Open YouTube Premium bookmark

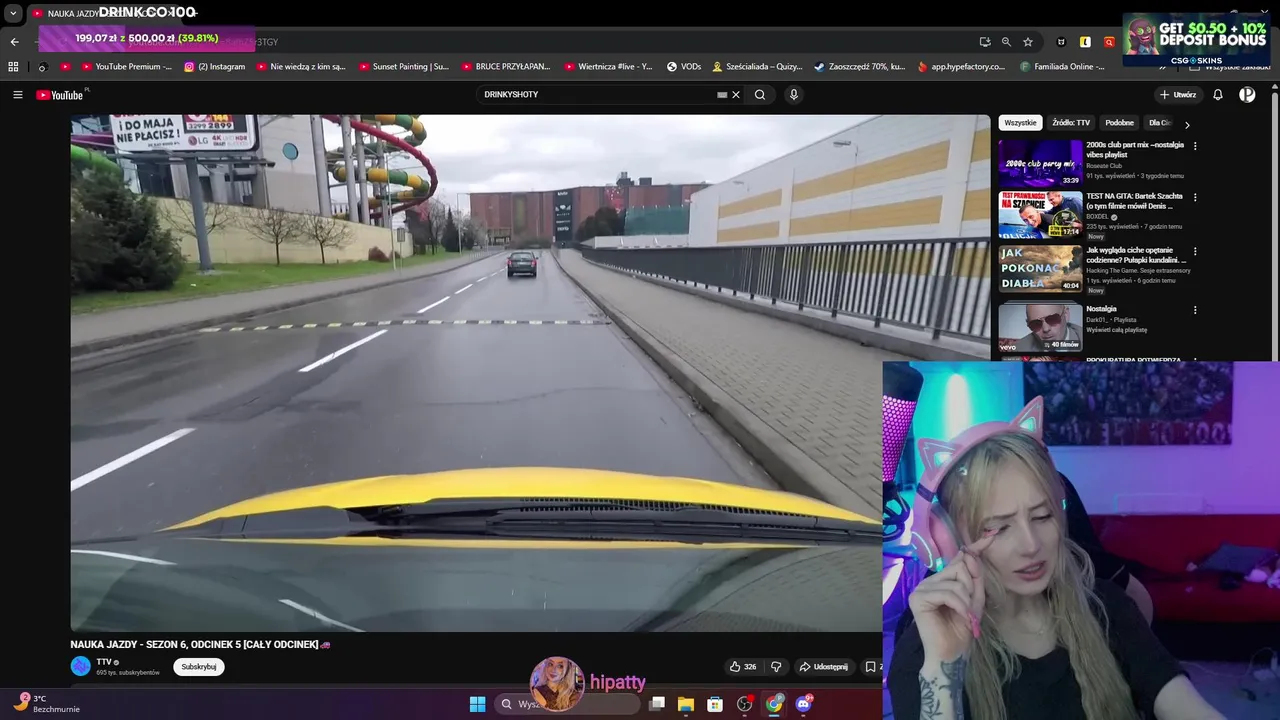click(x=126, y=67)
